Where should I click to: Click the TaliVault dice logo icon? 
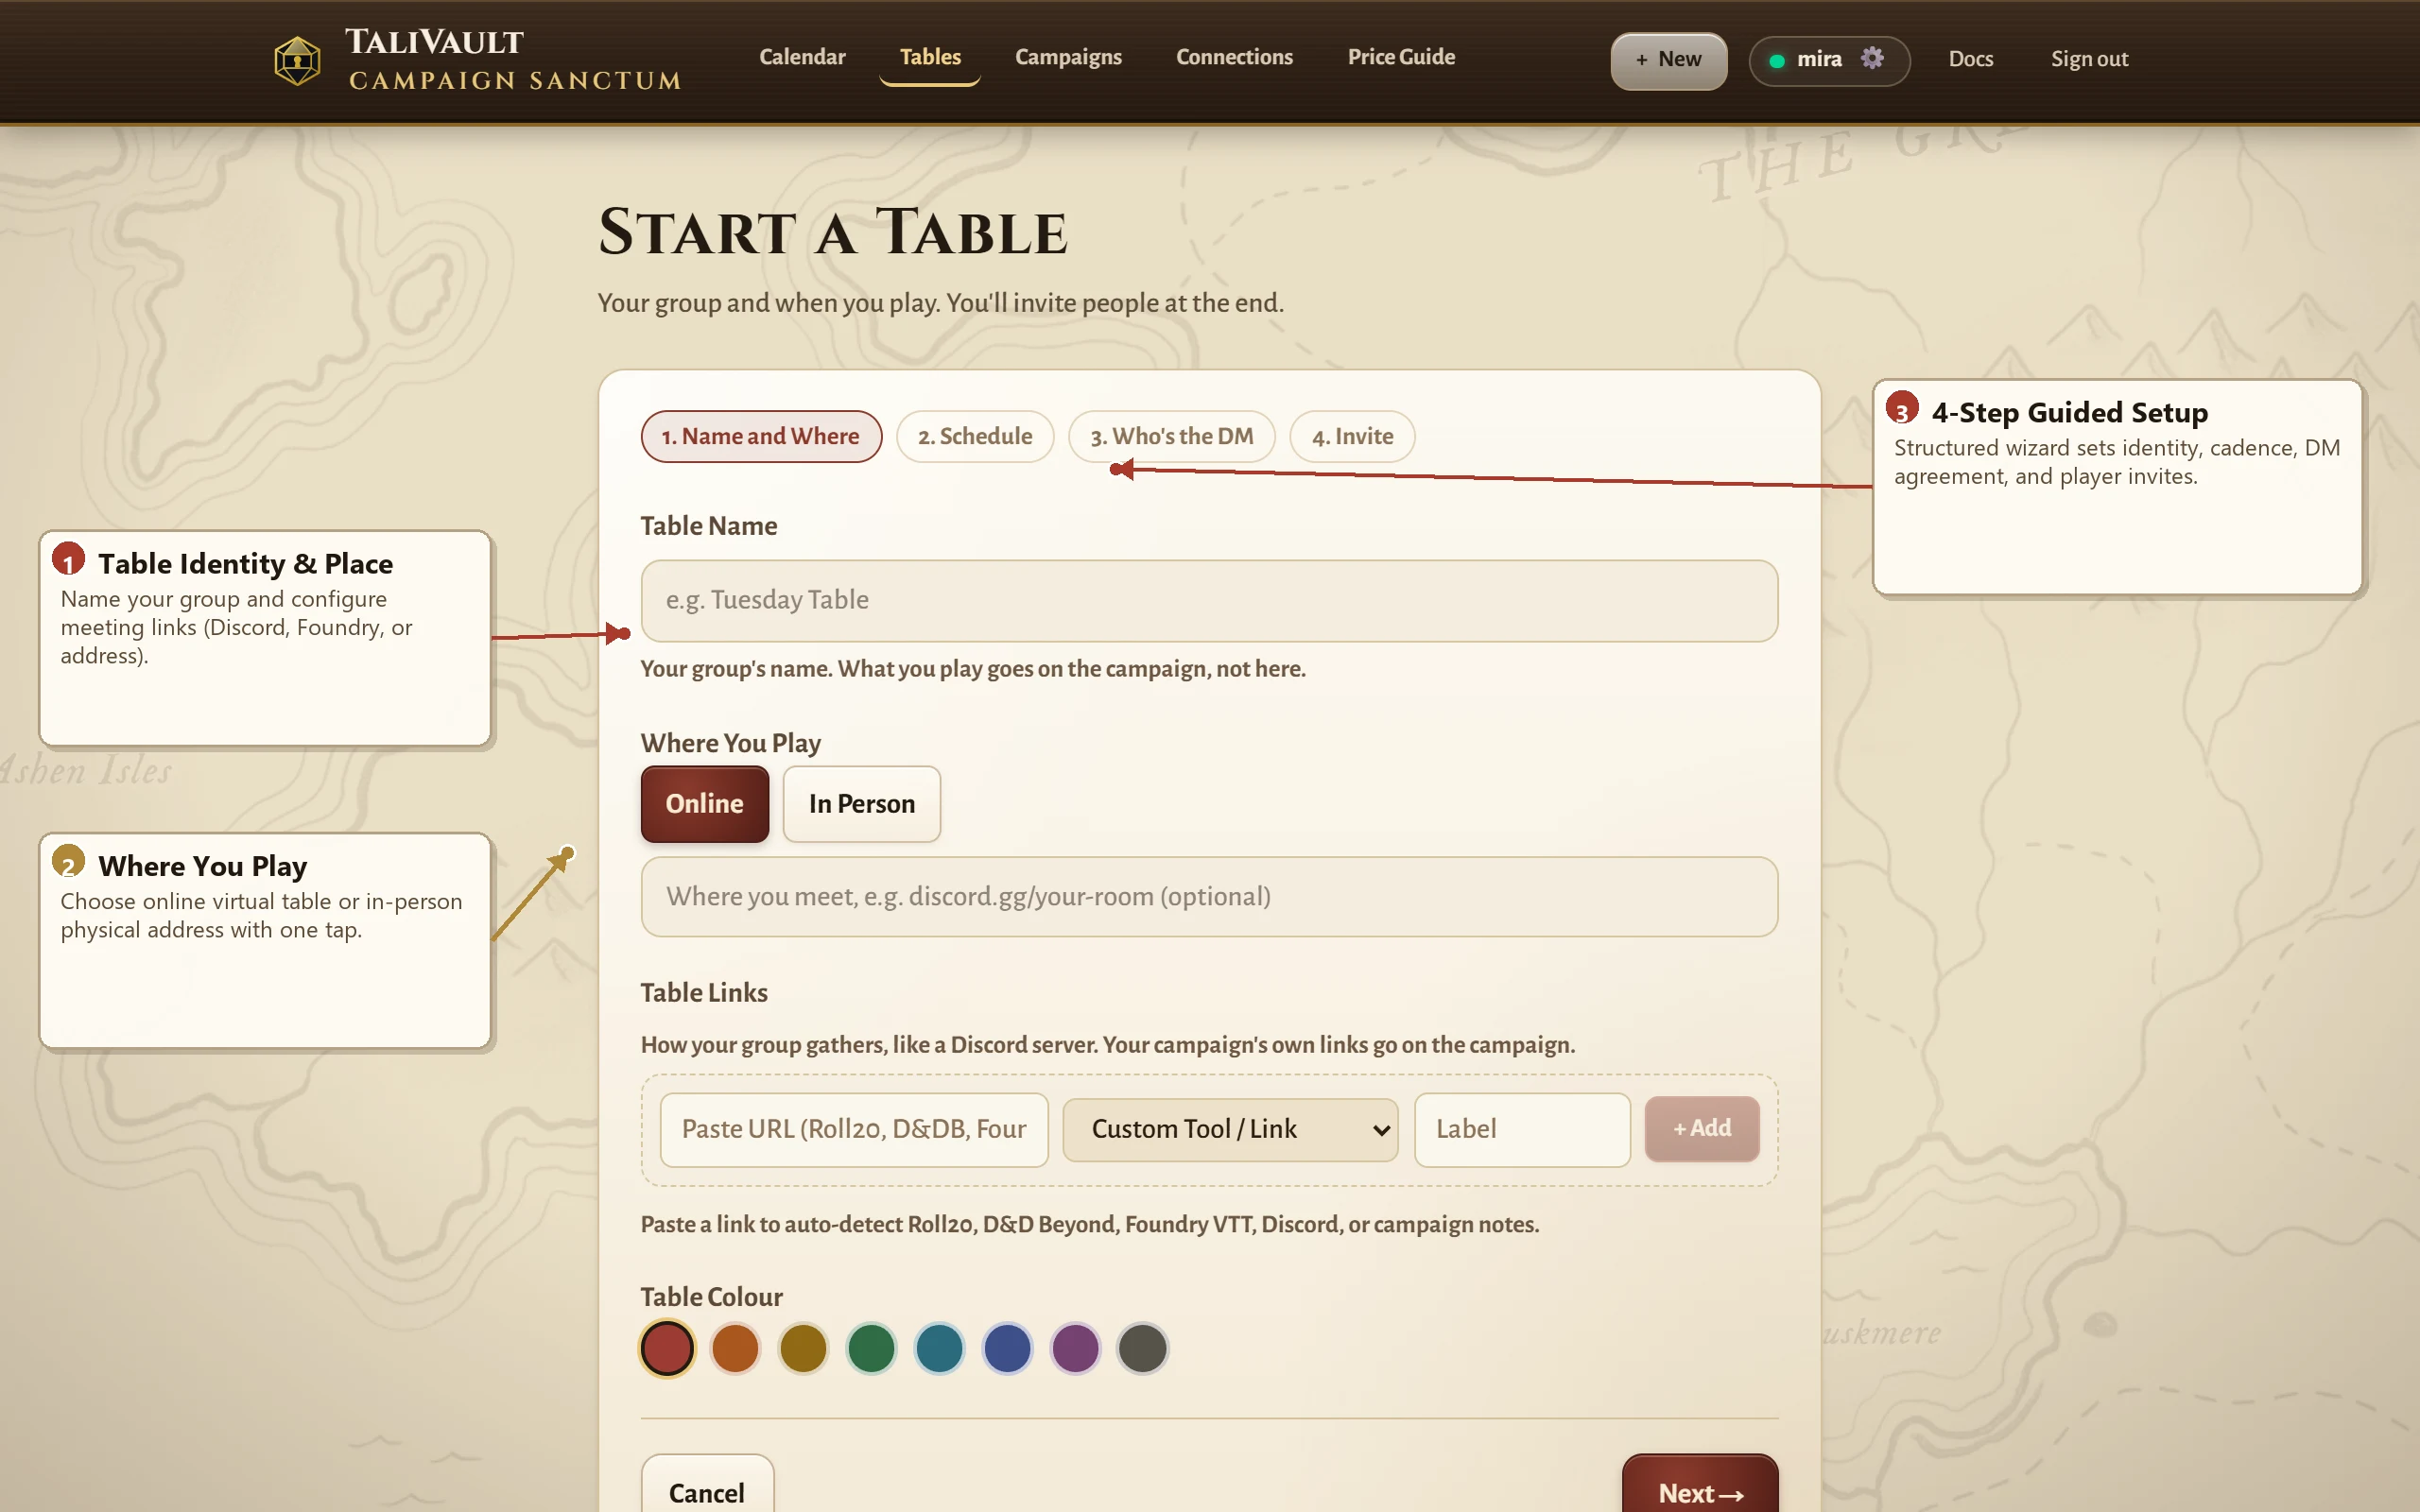[297, 60]
